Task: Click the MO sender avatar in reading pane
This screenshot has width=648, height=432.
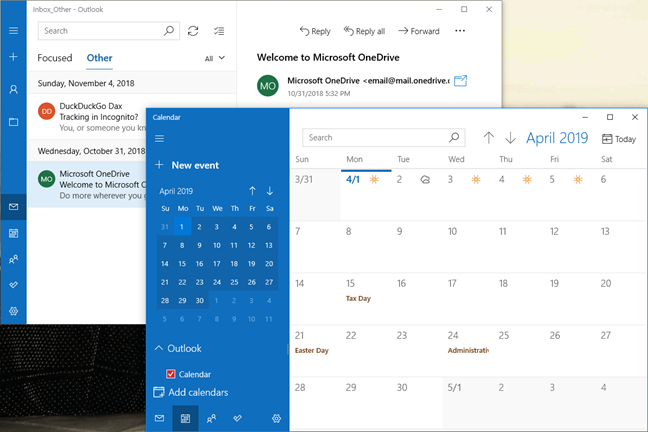Action: [267, 86]
